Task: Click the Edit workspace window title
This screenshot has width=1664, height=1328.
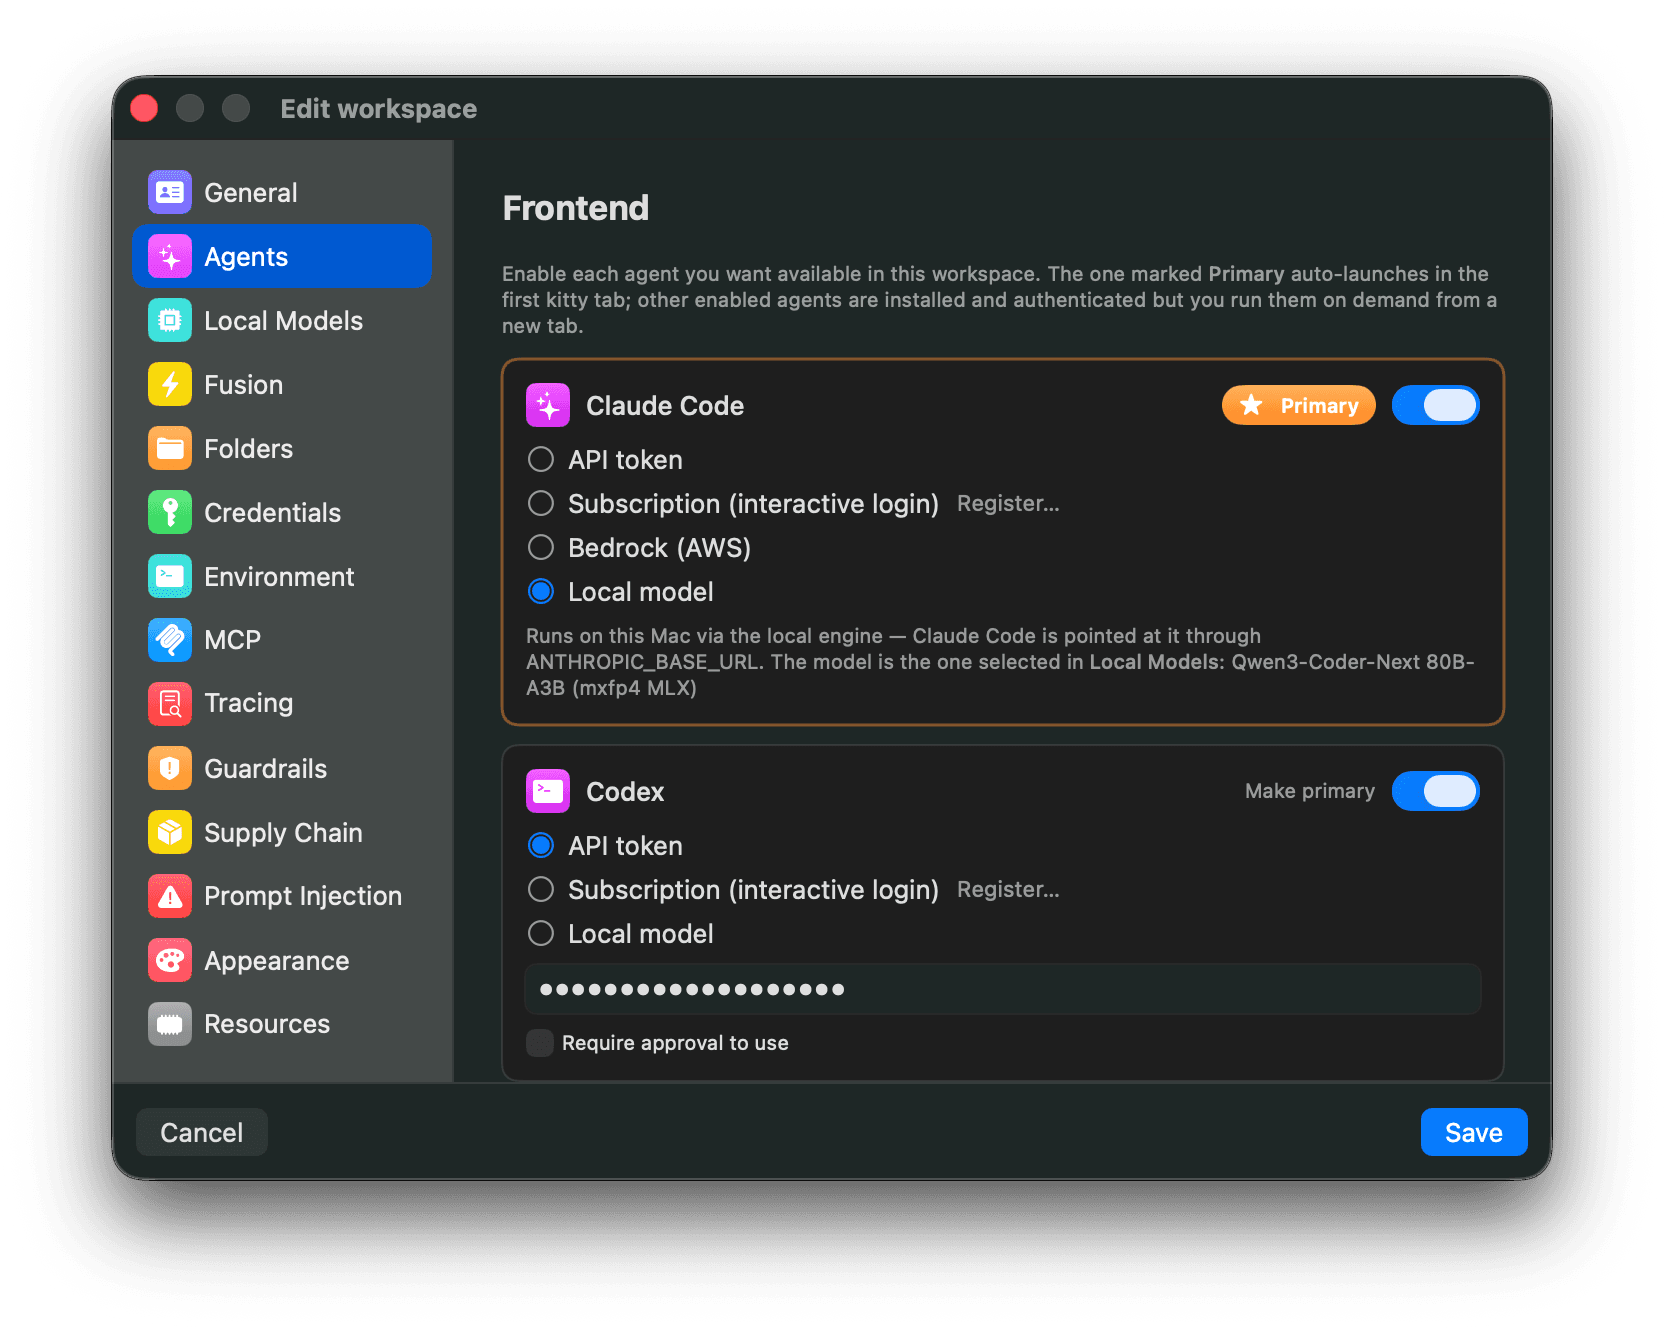Action: 379,108
